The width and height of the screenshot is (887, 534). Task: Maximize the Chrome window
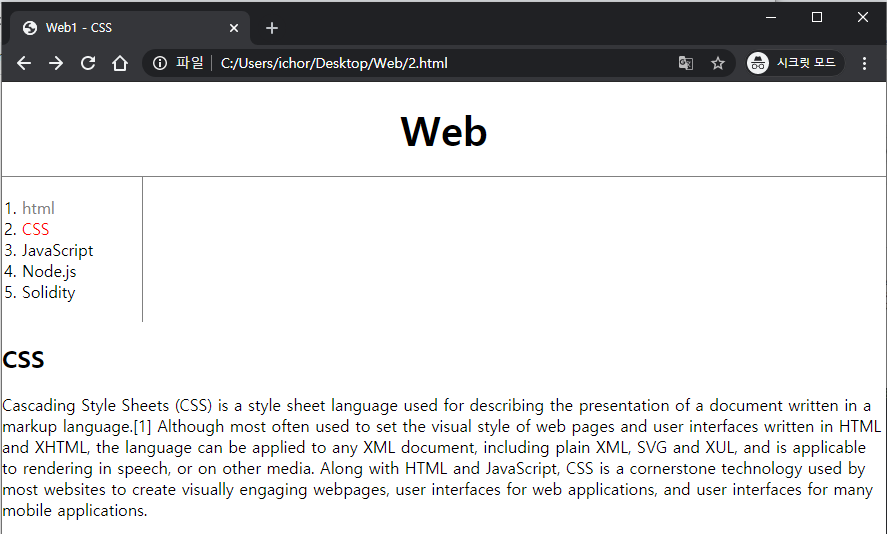tap(817, 18)
